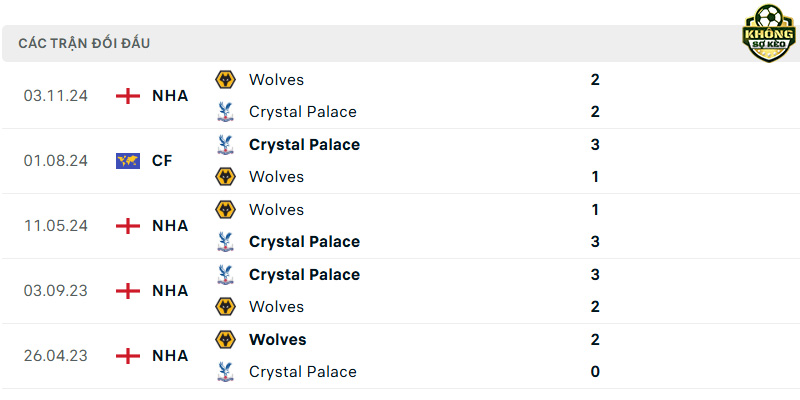Open the Các Trận Đối Đầu section header

[x=84, y=43]
